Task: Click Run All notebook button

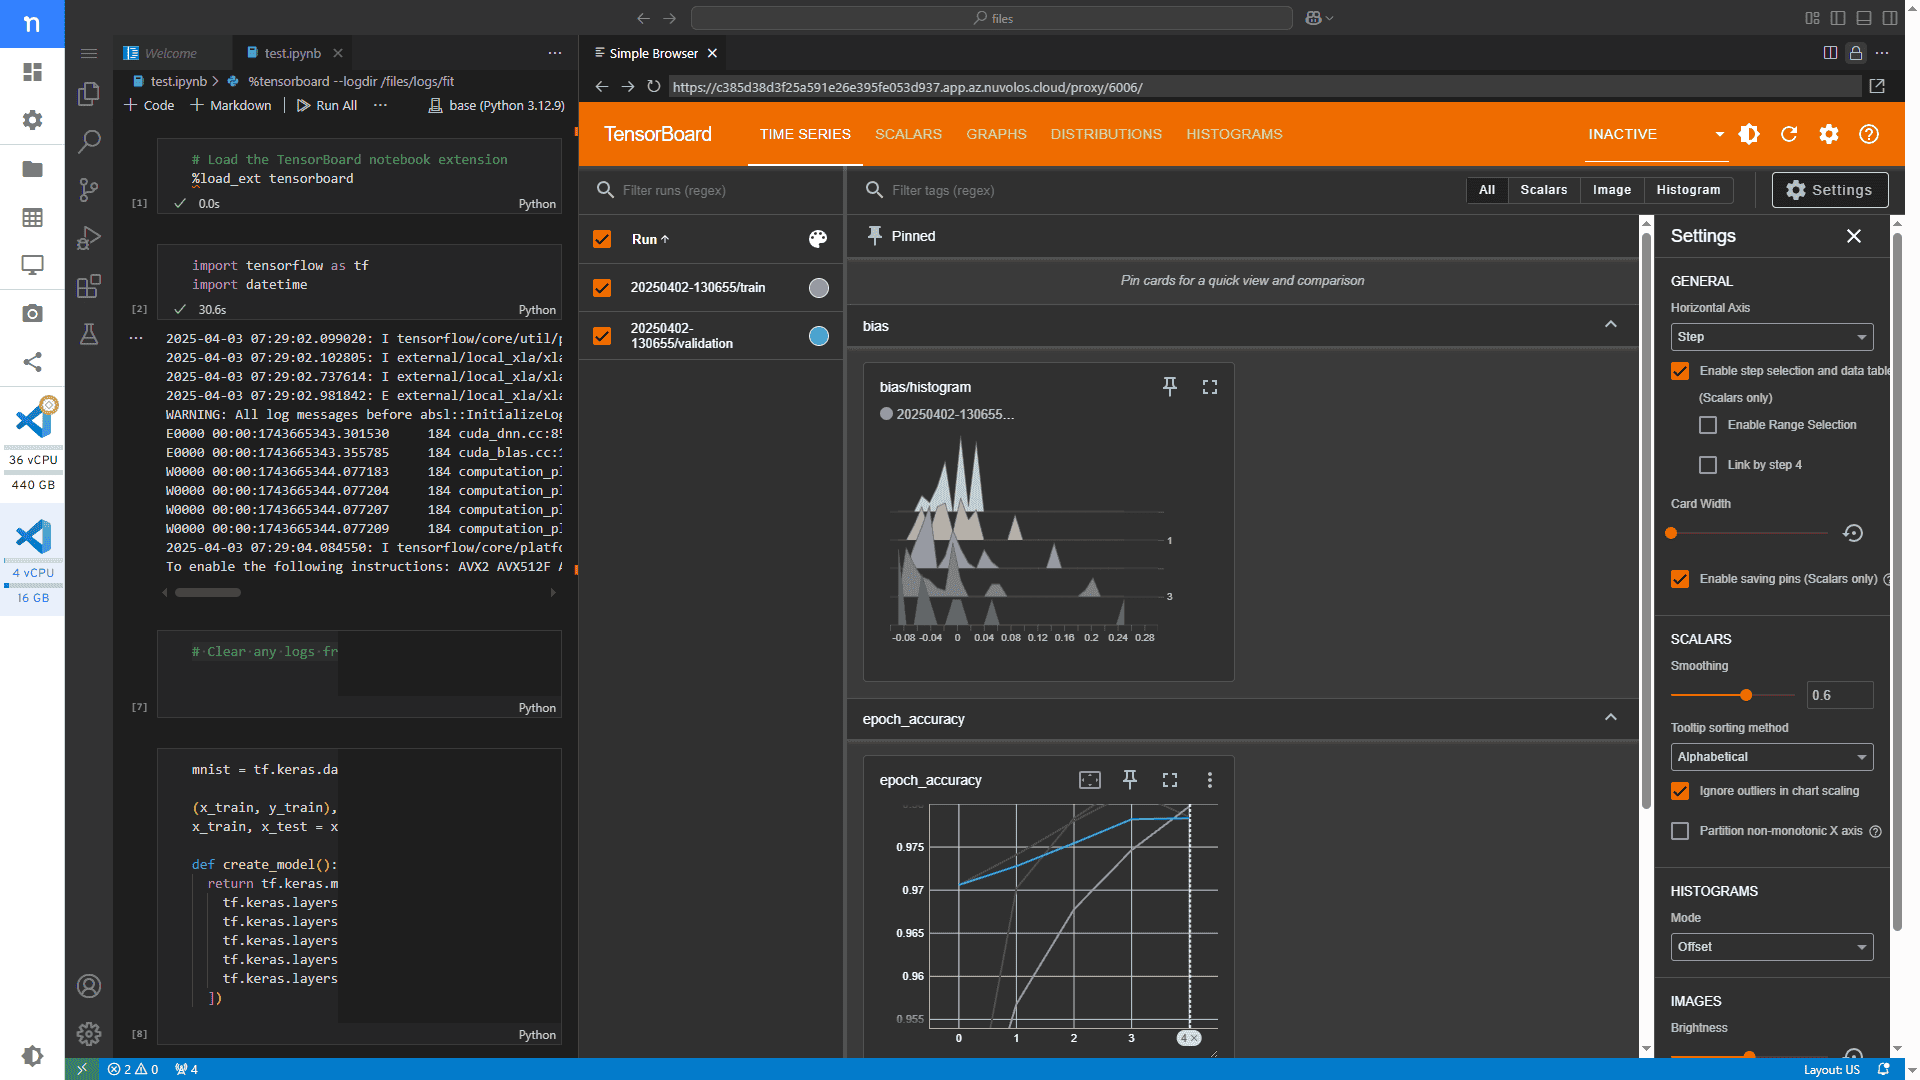Action: pyautogui.click(x=327, y=105)
